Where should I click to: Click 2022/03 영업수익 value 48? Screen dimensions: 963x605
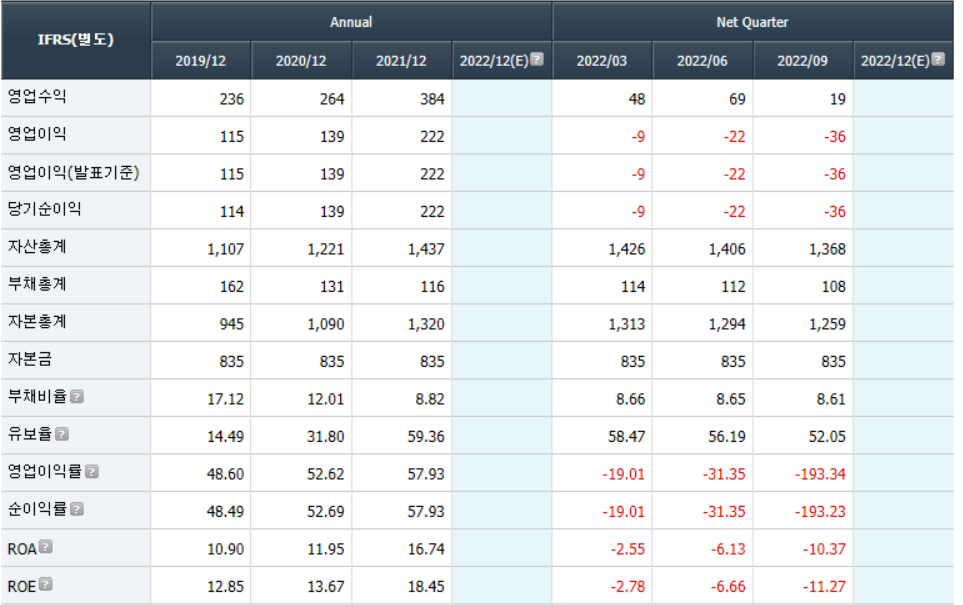637,99
